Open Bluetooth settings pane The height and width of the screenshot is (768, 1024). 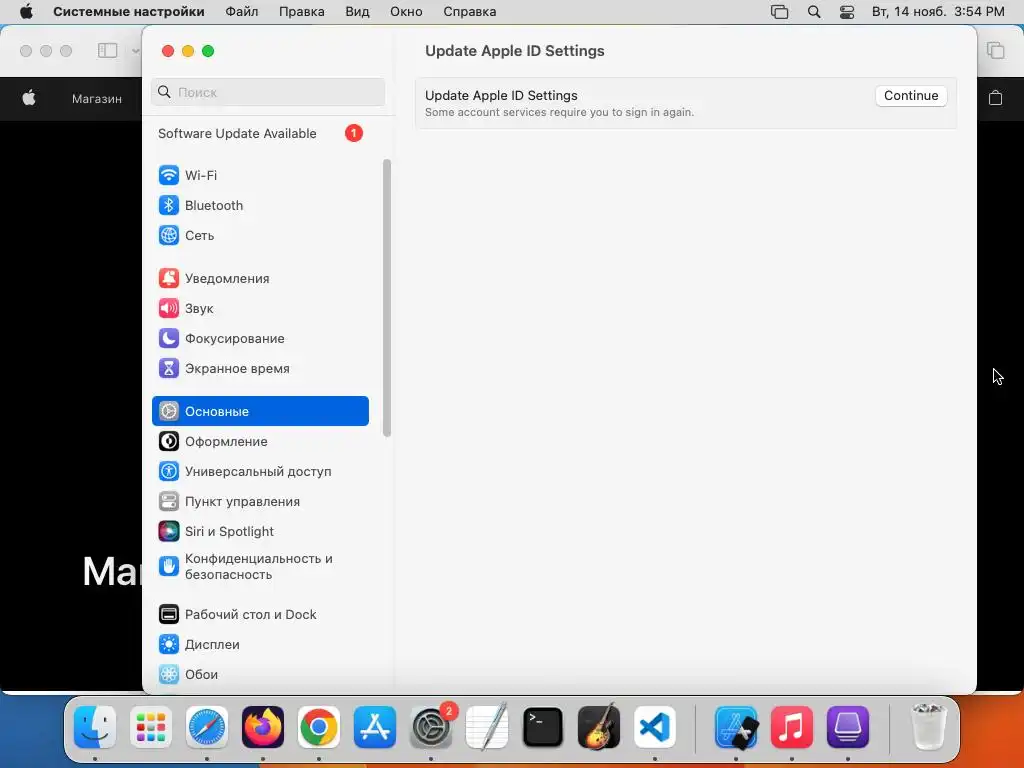tap(260, 205)
